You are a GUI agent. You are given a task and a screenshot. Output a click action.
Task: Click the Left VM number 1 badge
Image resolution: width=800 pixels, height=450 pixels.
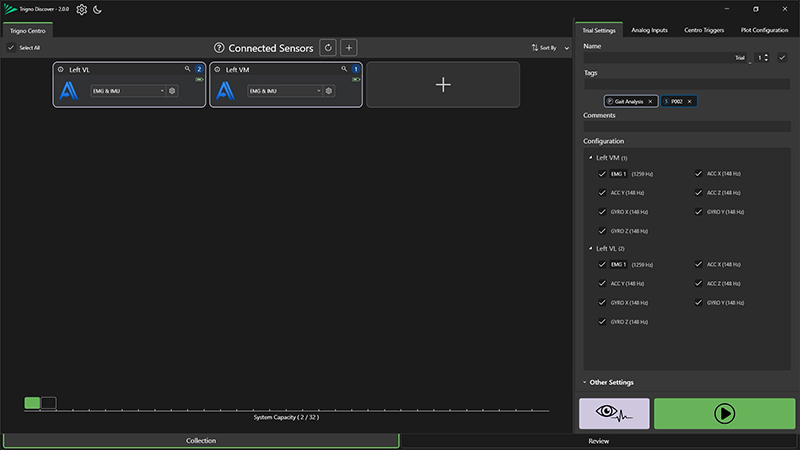[x=356, y=69]
